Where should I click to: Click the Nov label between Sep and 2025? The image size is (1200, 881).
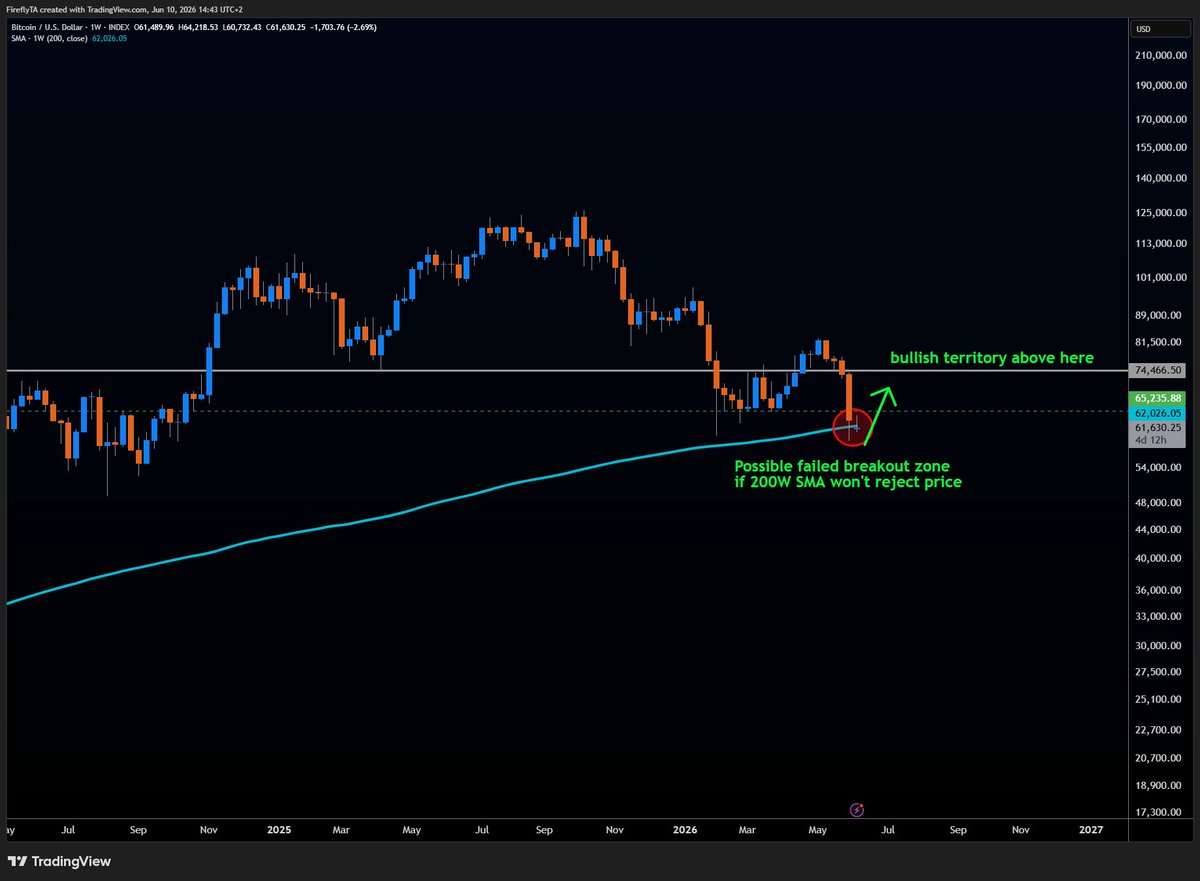coord(209,830)
